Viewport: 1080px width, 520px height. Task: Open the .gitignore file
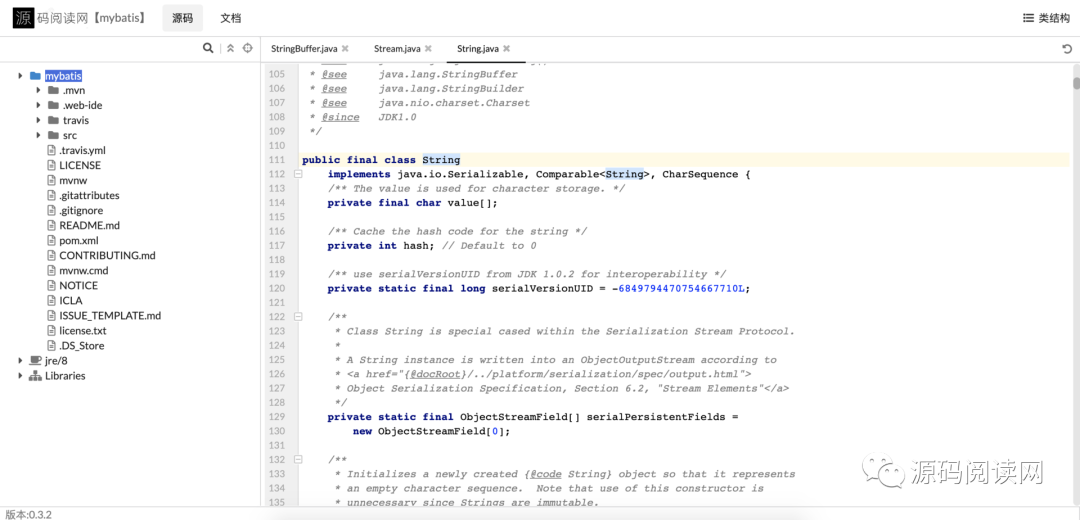[81, 211]
